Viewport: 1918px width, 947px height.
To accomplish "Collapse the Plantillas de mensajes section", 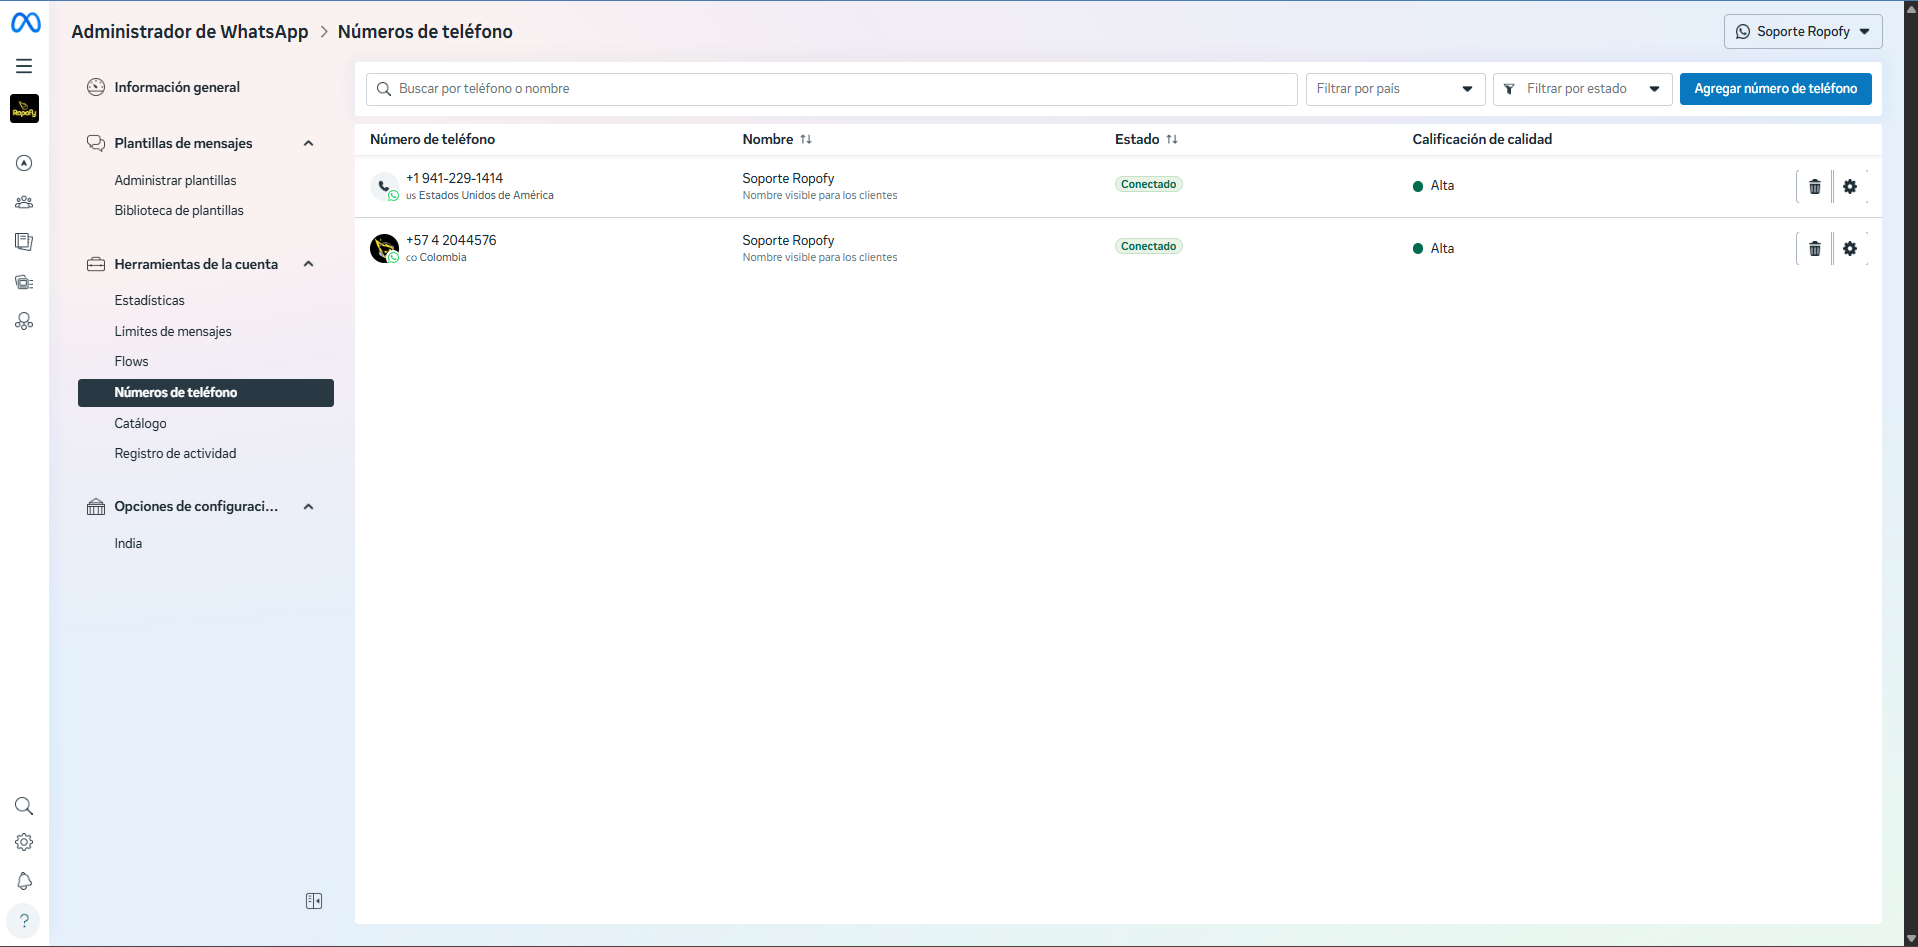I will (308, 144).
